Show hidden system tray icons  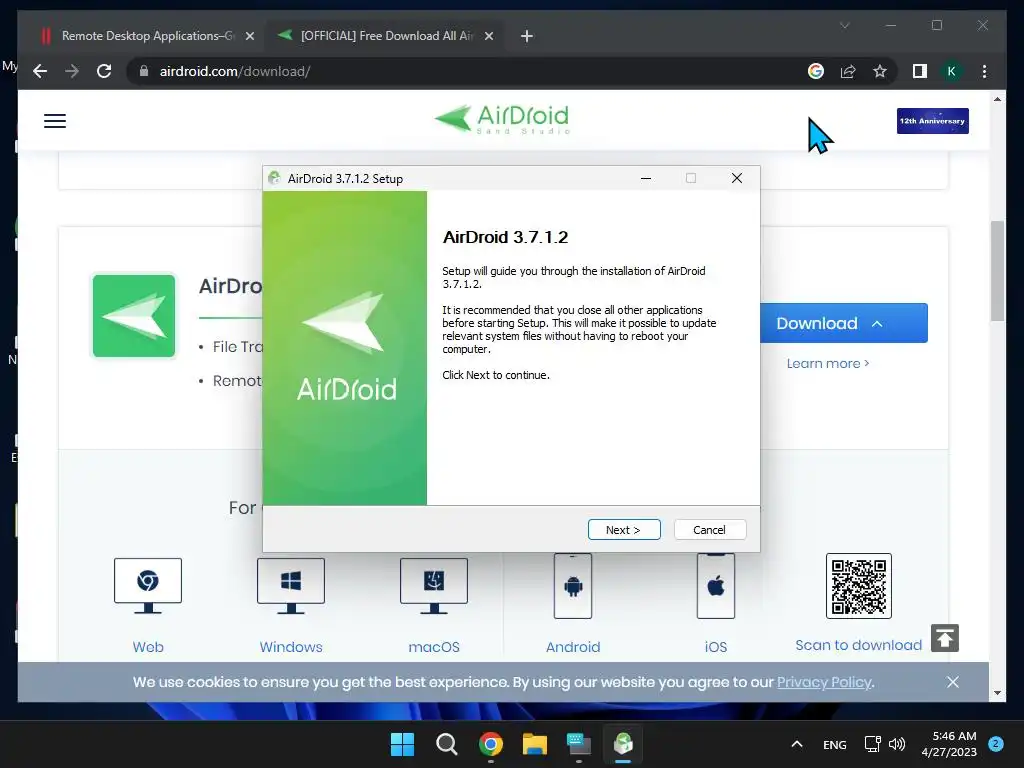pos(797,744)
